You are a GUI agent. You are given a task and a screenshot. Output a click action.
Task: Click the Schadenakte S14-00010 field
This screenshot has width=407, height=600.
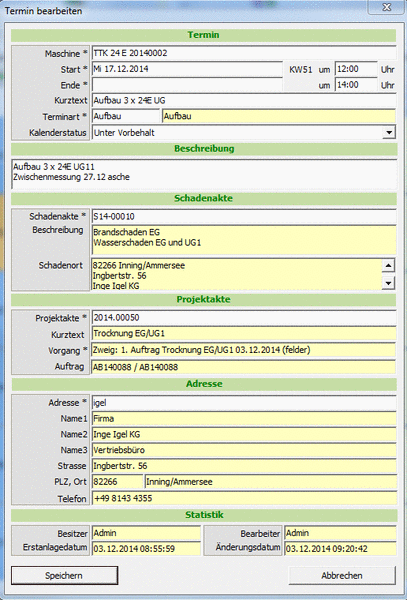pyautogui.click(x=244, y=216)
